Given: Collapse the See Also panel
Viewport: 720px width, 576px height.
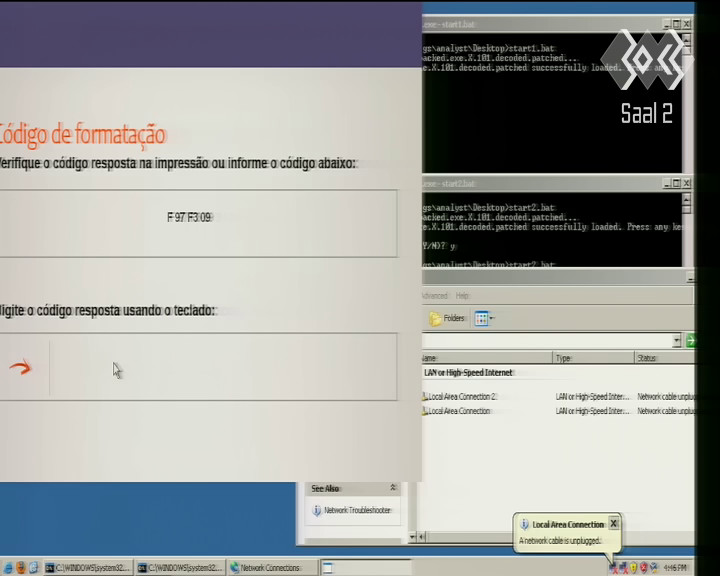Looking at the screenshot, I should click(393, 488).
